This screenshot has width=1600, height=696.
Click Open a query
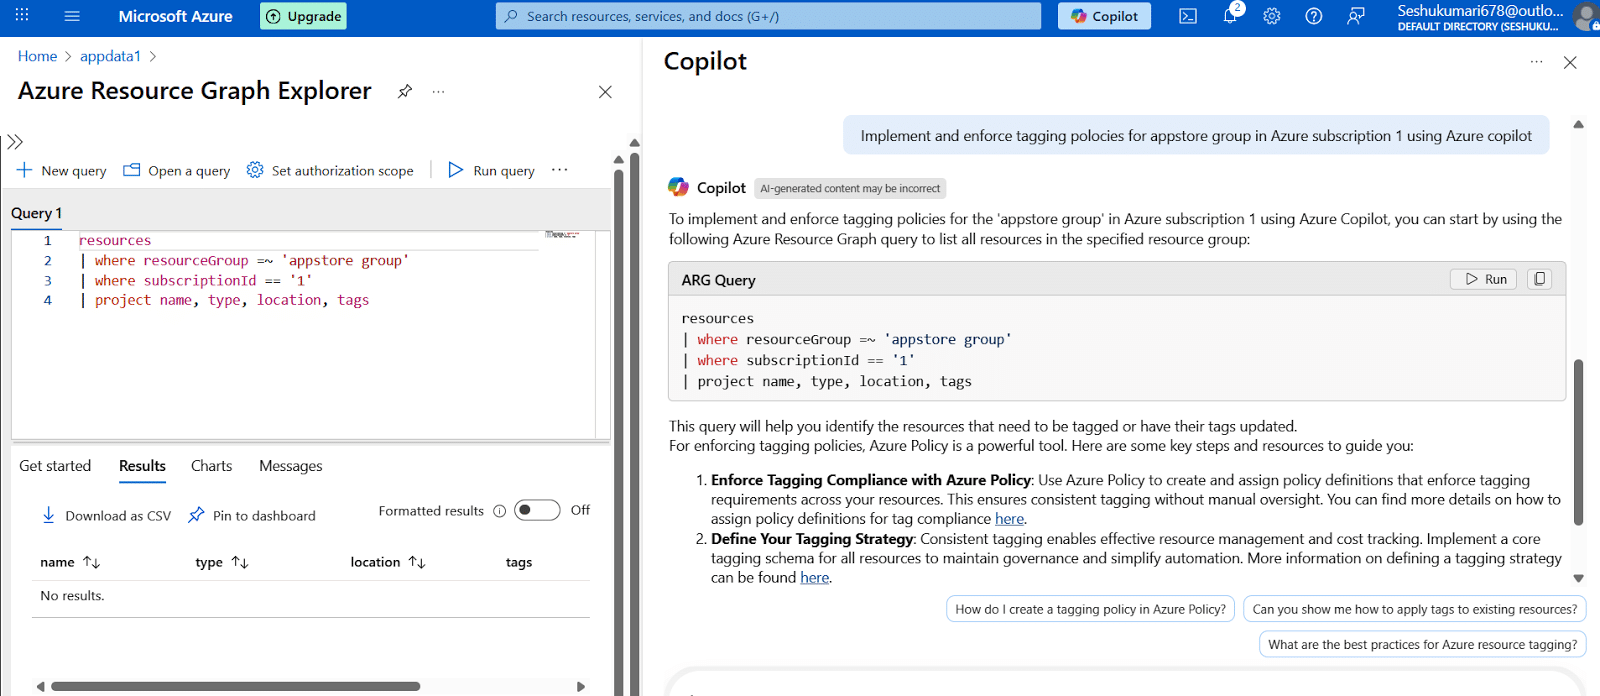coord(177,170)
